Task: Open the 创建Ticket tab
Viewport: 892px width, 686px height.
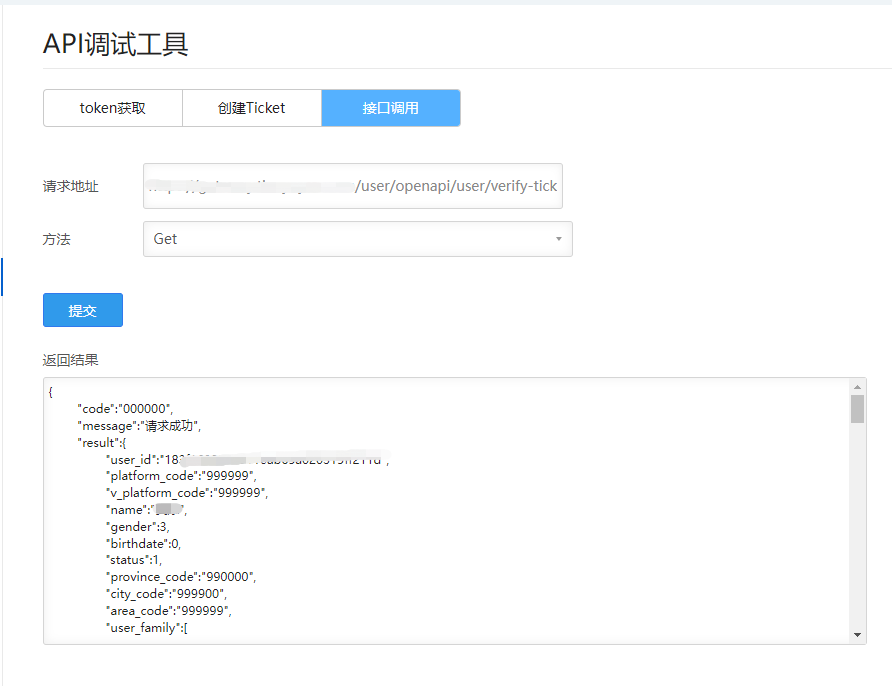Action: point(251,108)
